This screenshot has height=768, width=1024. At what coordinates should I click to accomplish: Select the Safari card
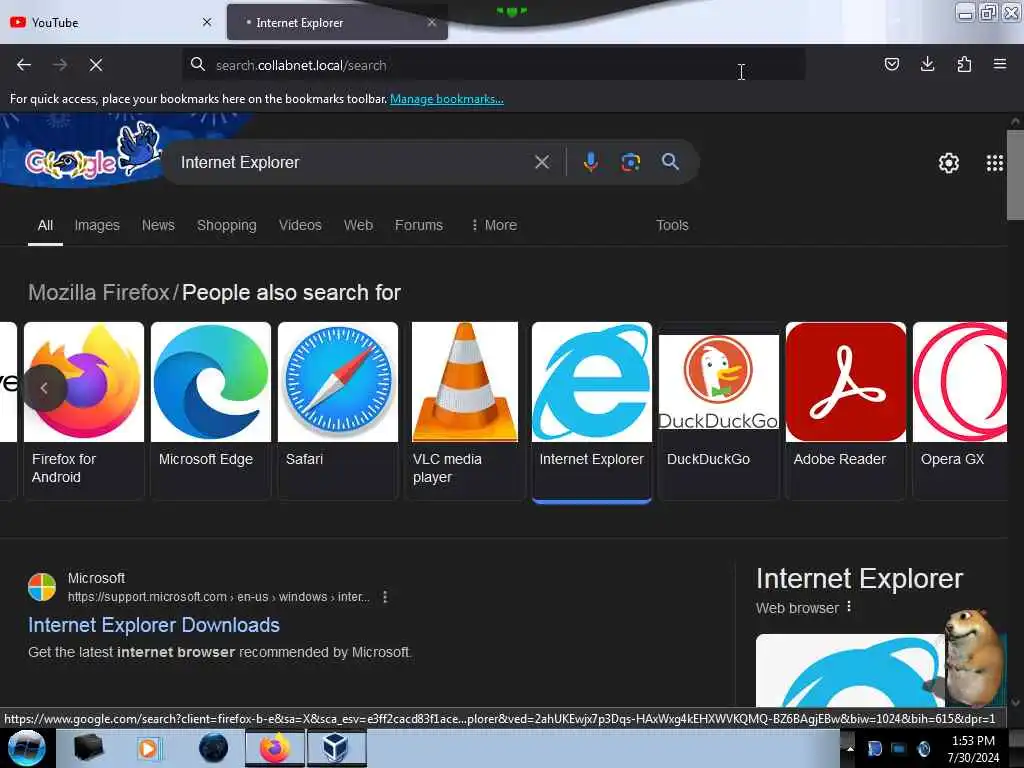coord(338,410)
